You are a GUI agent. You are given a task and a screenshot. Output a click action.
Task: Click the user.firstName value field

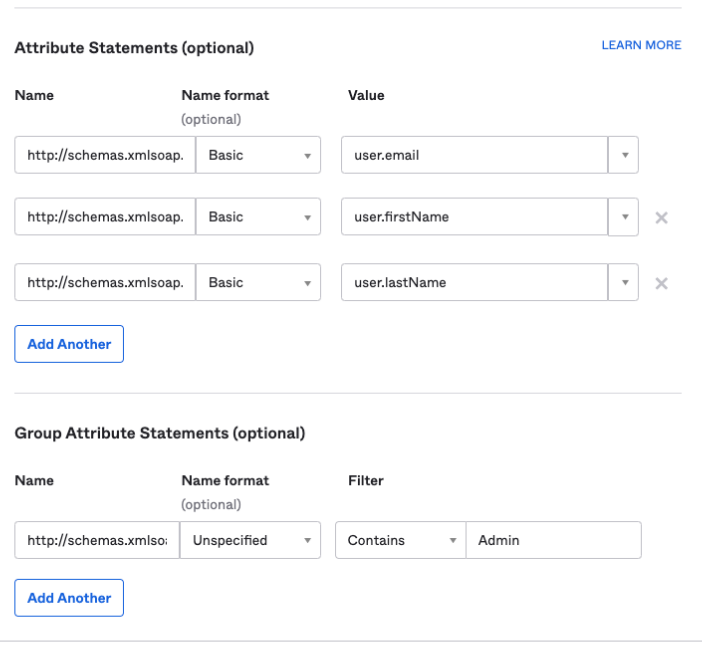point(474,217)
